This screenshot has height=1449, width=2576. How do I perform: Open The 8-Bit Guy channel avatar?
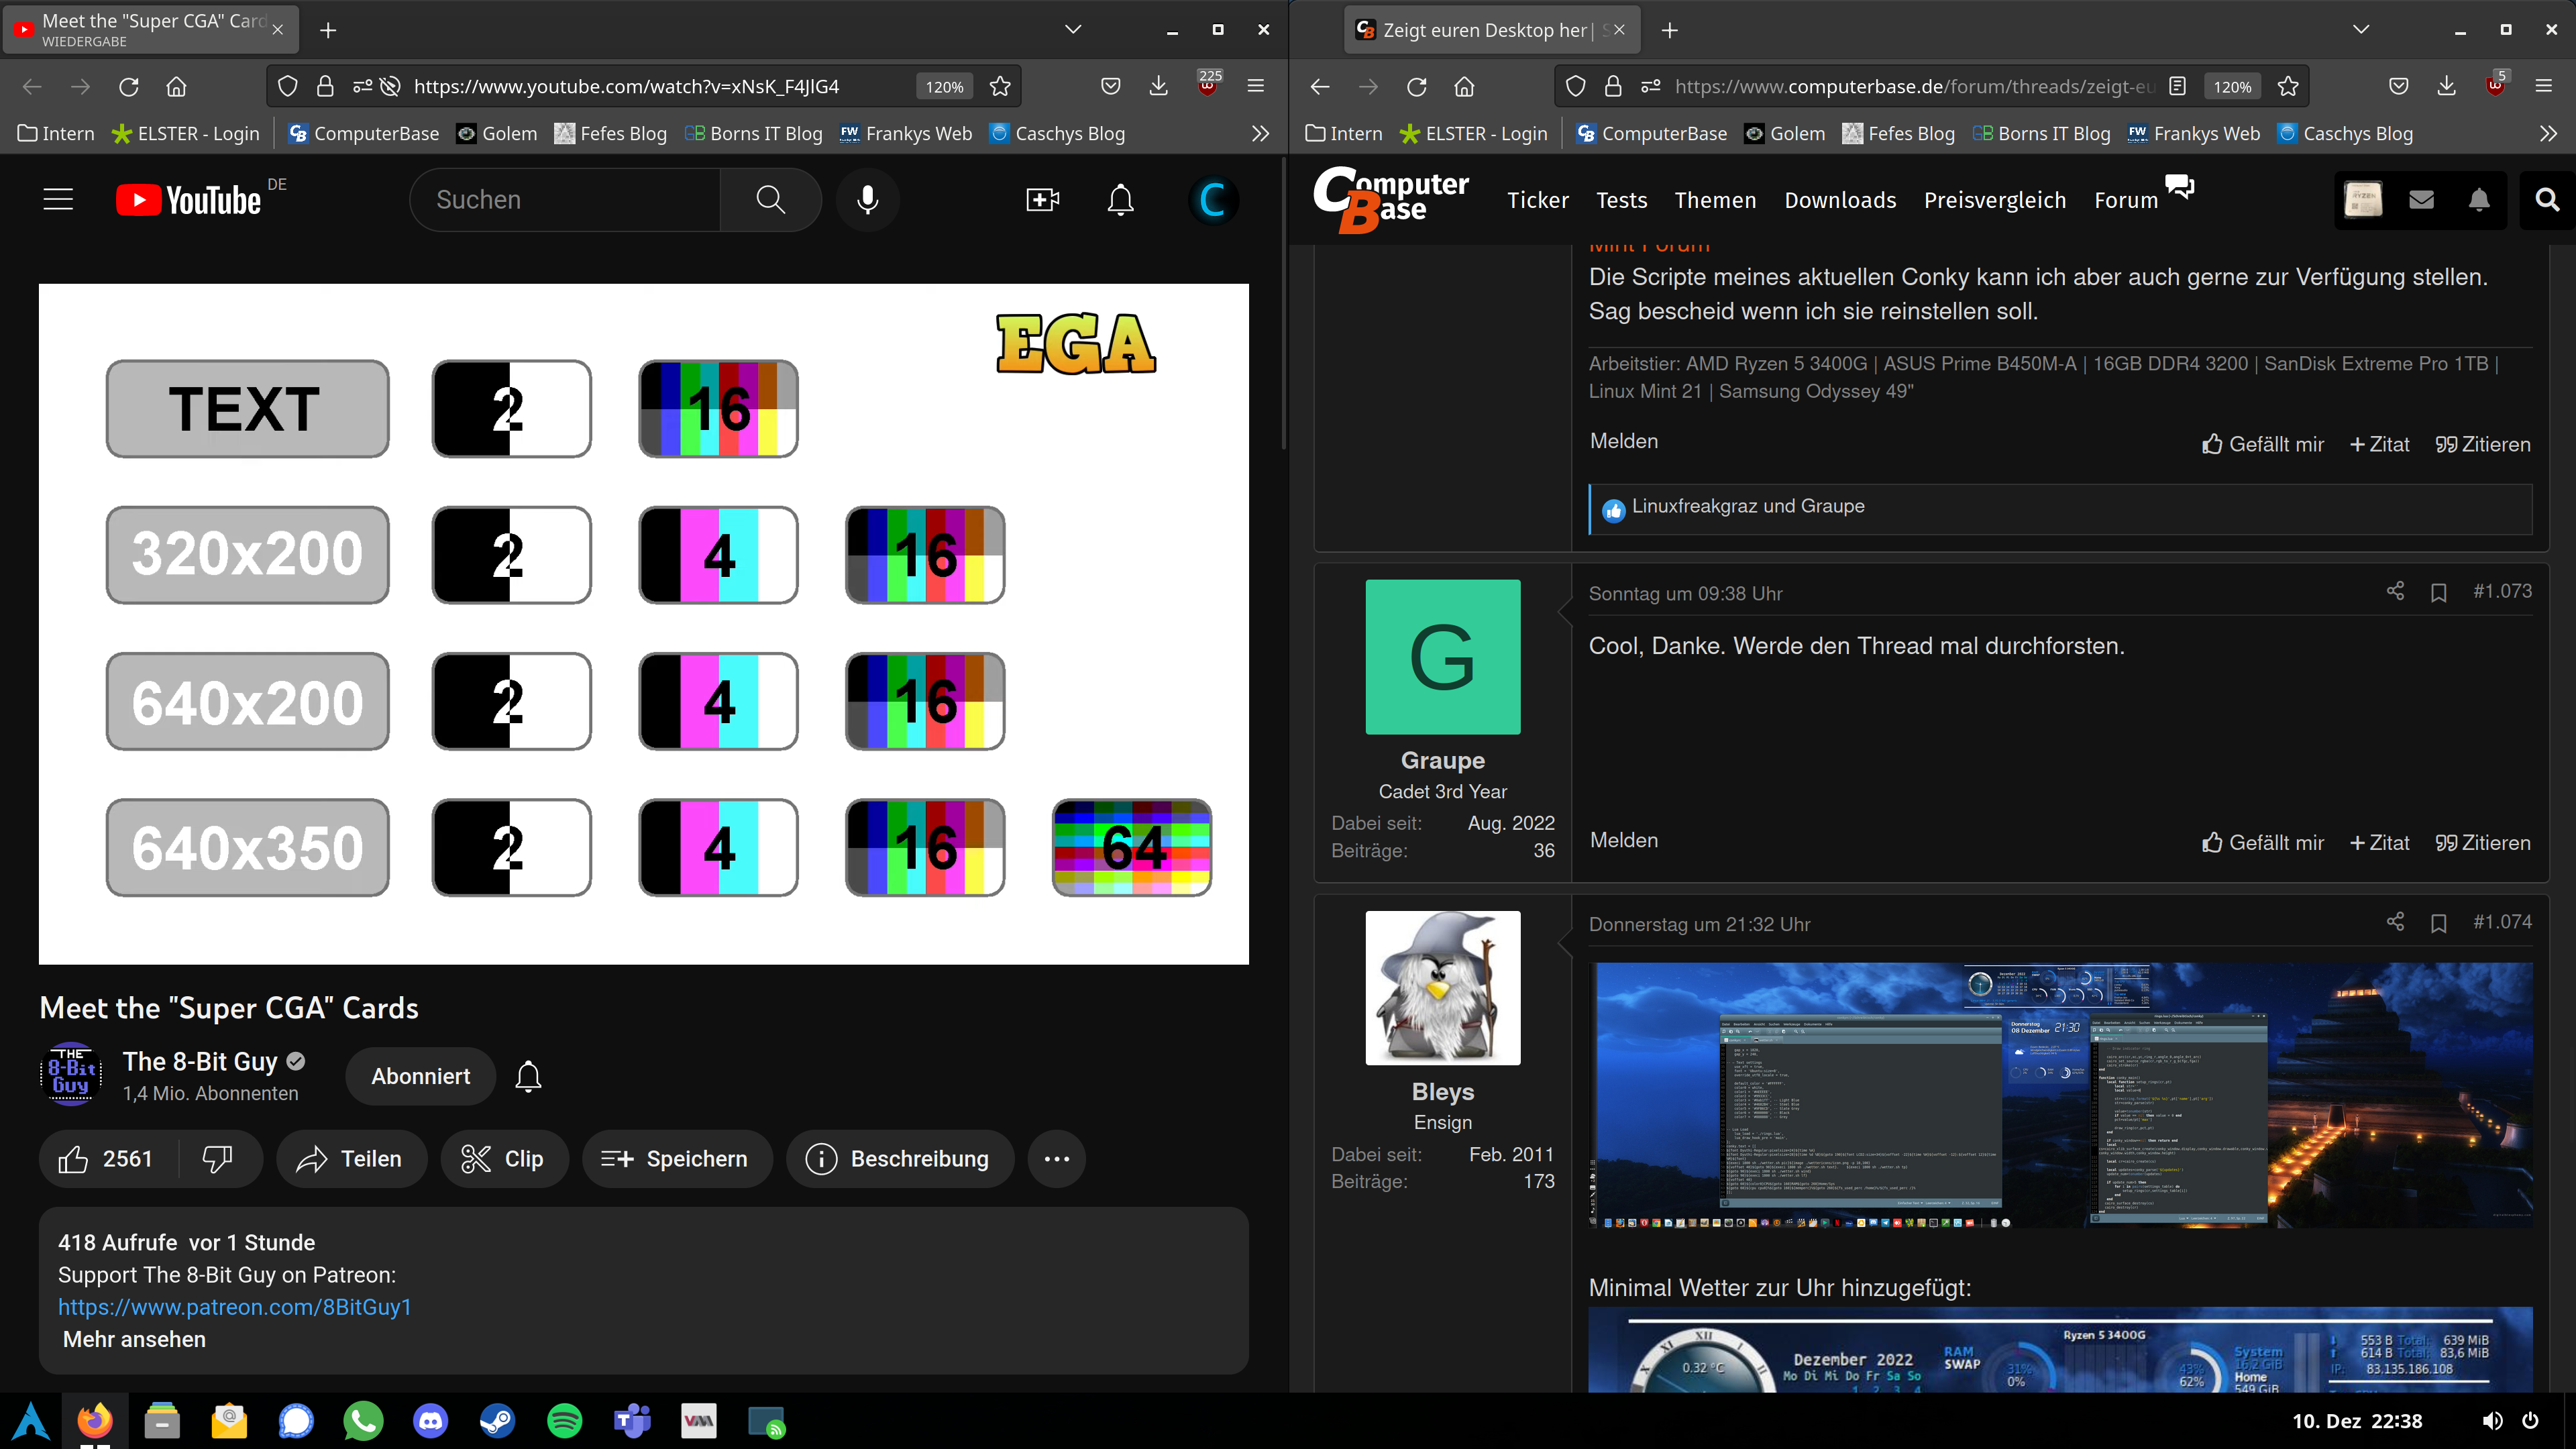point(70,1075)
